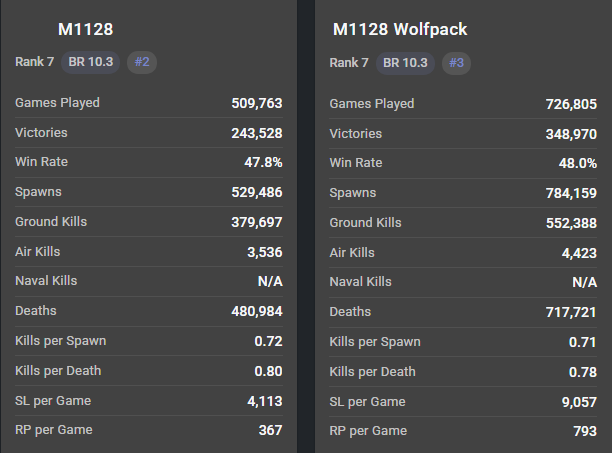Click the Rank 7 label on Wolfpack card

349,62
